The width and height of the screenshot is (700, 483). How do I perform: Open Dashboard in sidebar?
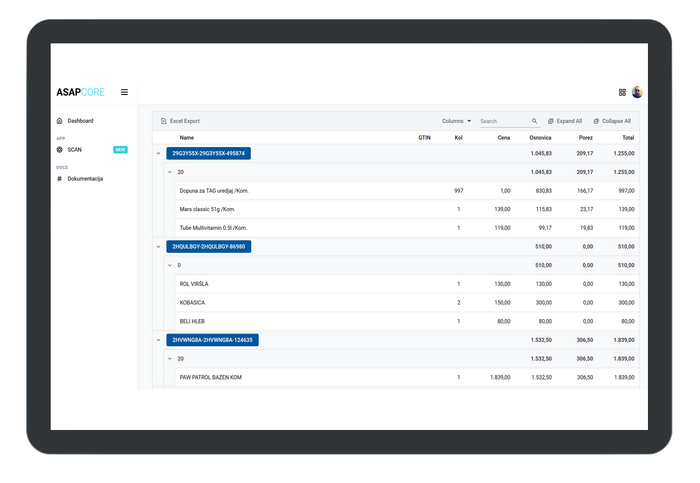click(80, 121)
